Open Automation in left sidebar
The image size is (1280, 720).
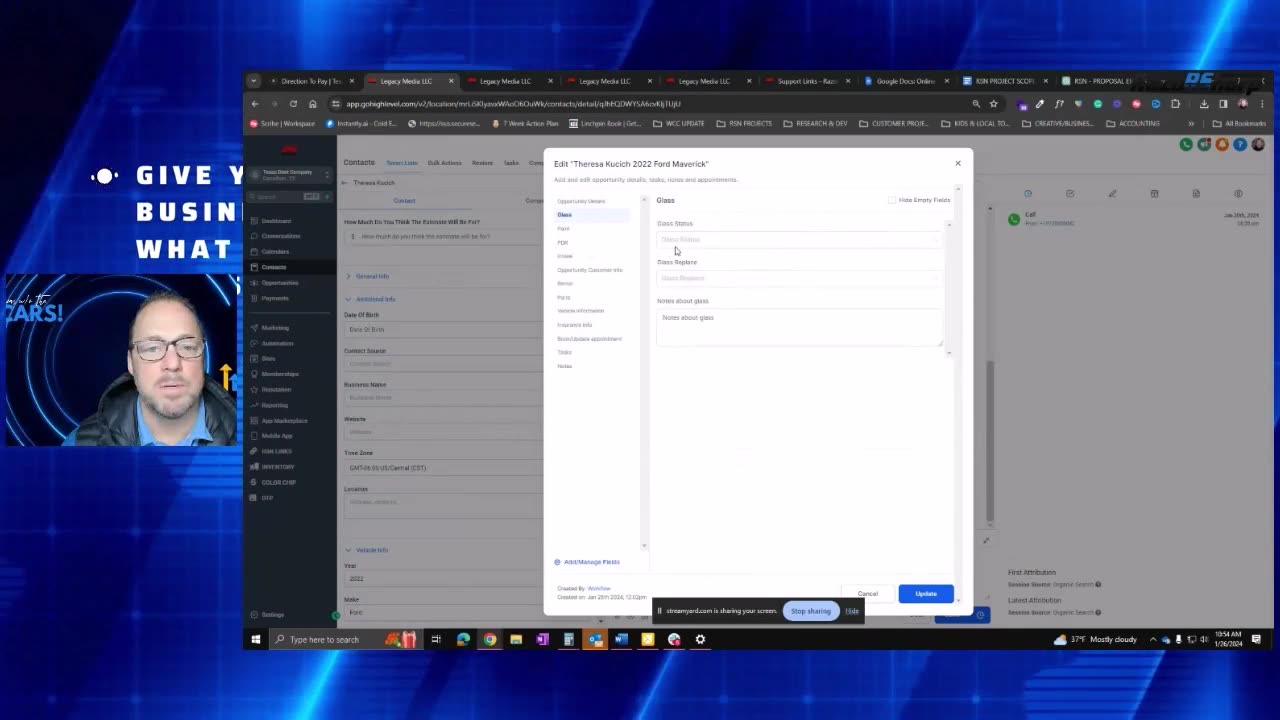(x=277, y=343)
